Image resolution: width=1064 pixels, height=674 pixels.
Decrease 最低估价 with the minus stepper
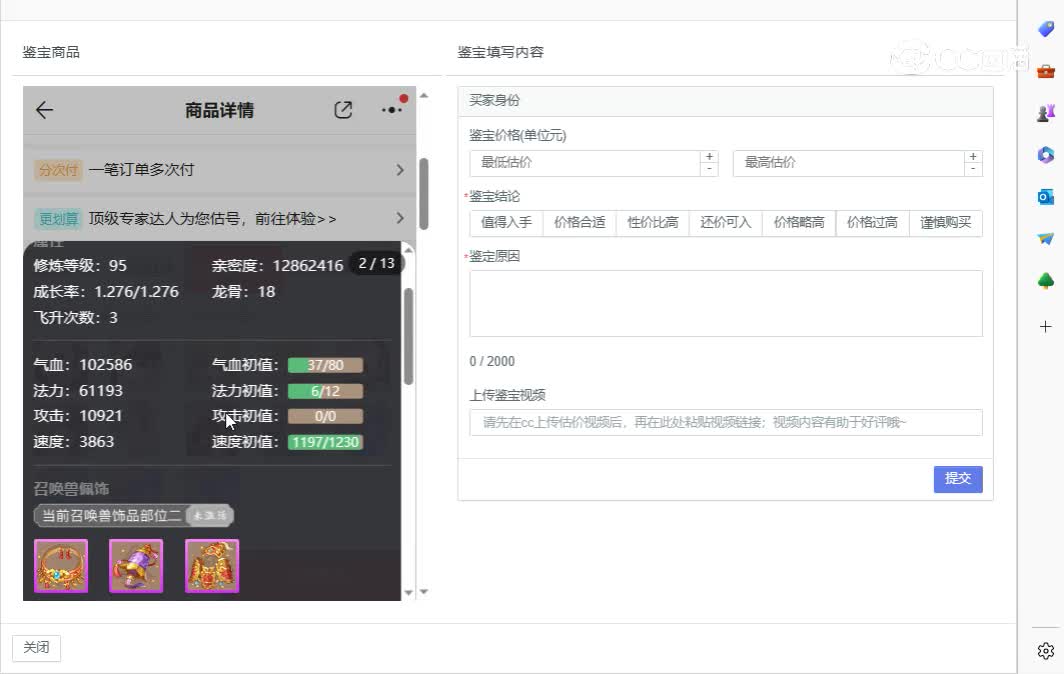(x=709, y=169)
